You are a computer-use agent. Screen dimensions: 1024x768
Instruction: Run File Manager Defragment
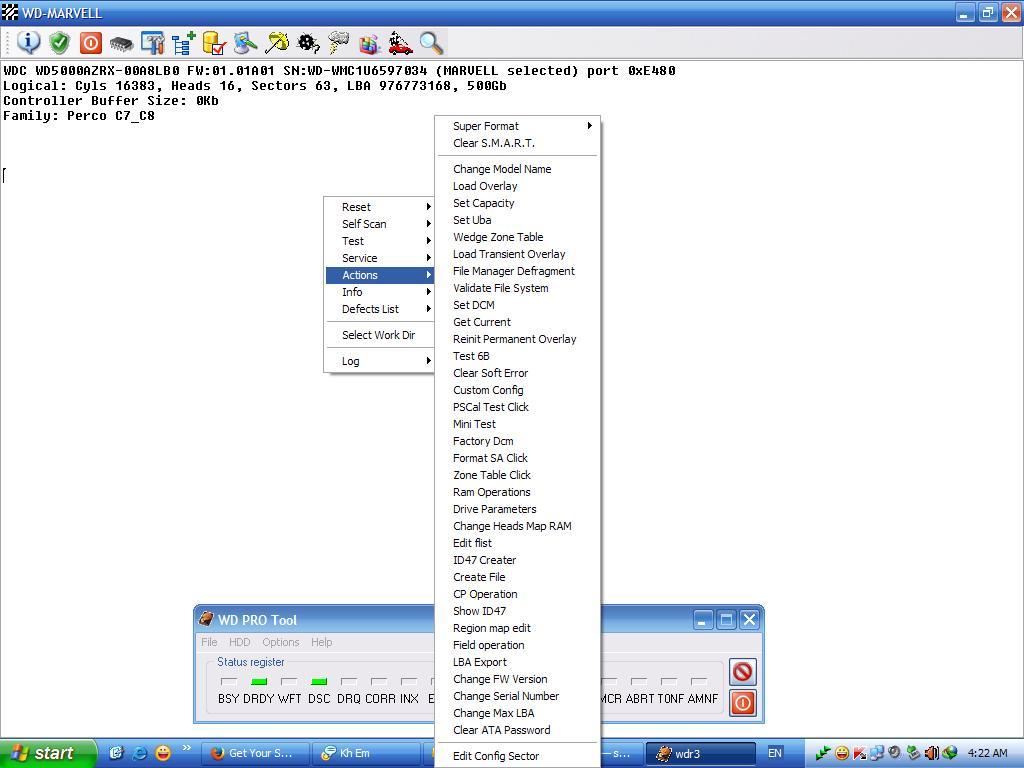[x=518, y=271]
